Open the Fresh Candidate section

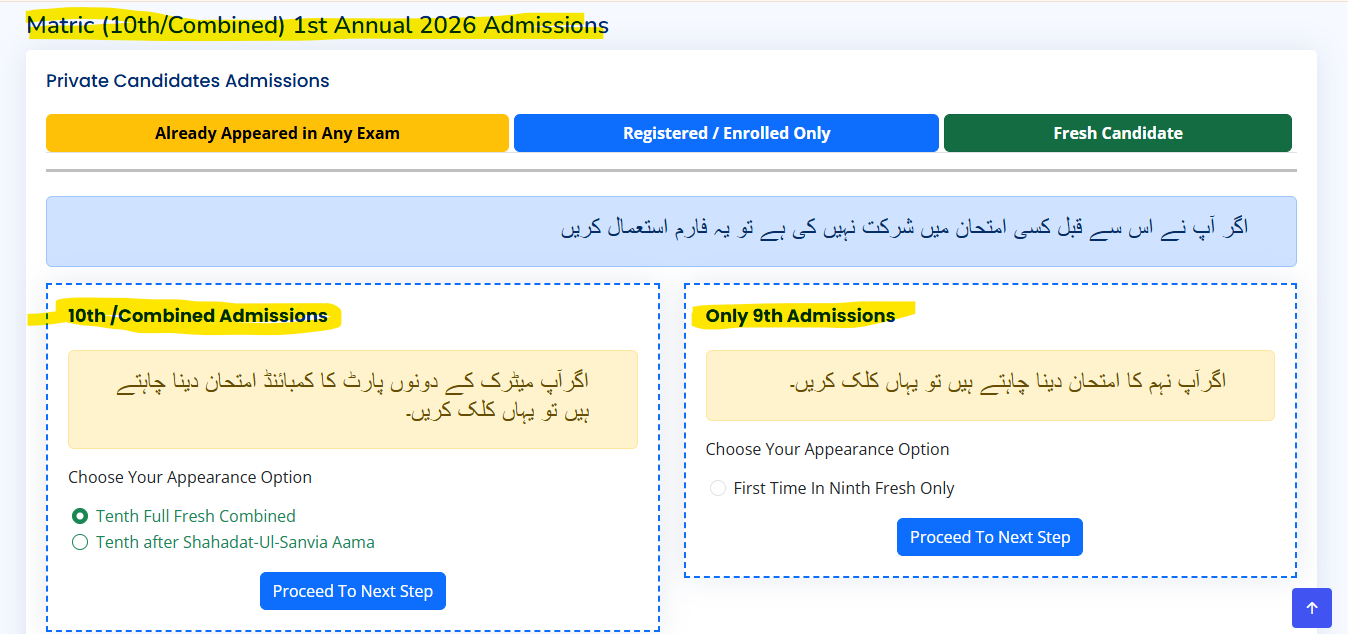point(1117,132)
